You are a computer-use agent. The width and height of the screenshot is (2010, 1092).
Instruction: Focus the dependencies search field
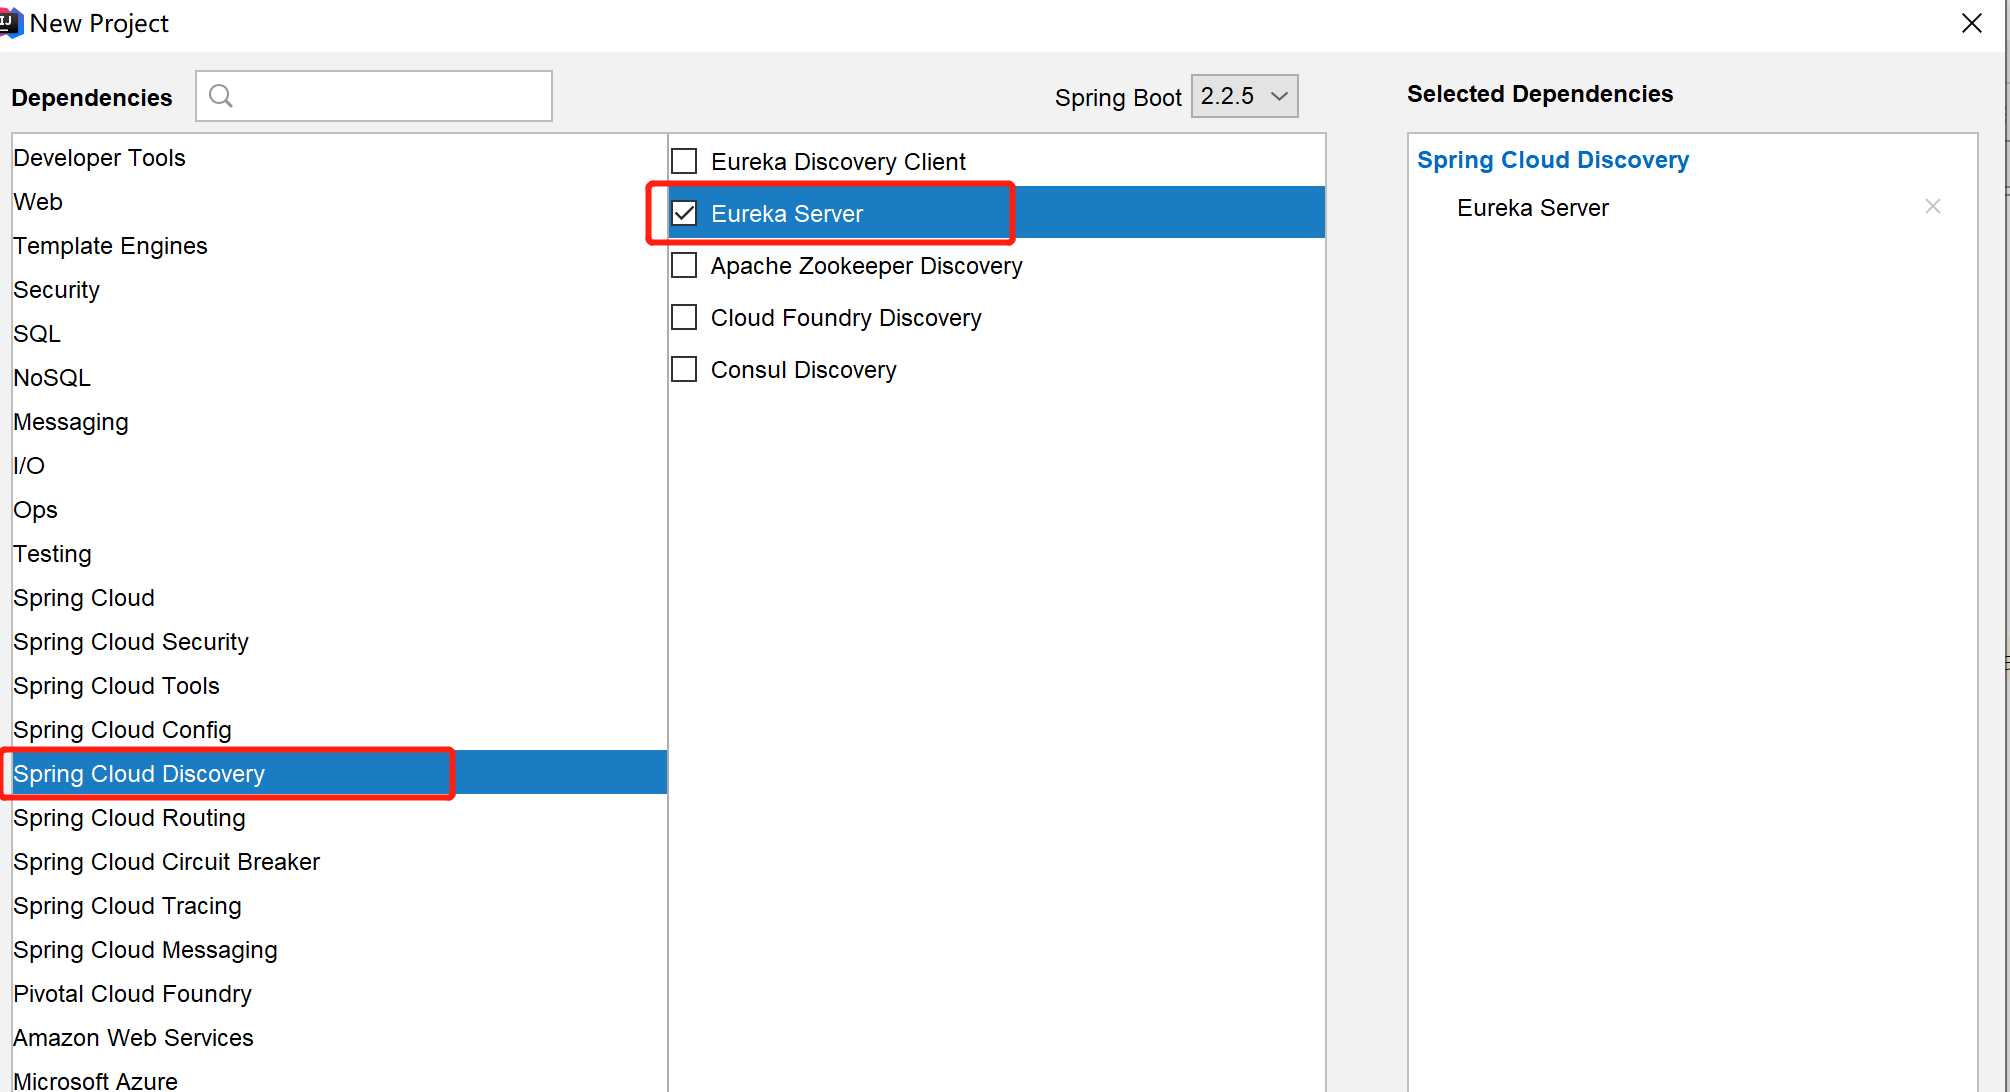click(x=374, y=96)
